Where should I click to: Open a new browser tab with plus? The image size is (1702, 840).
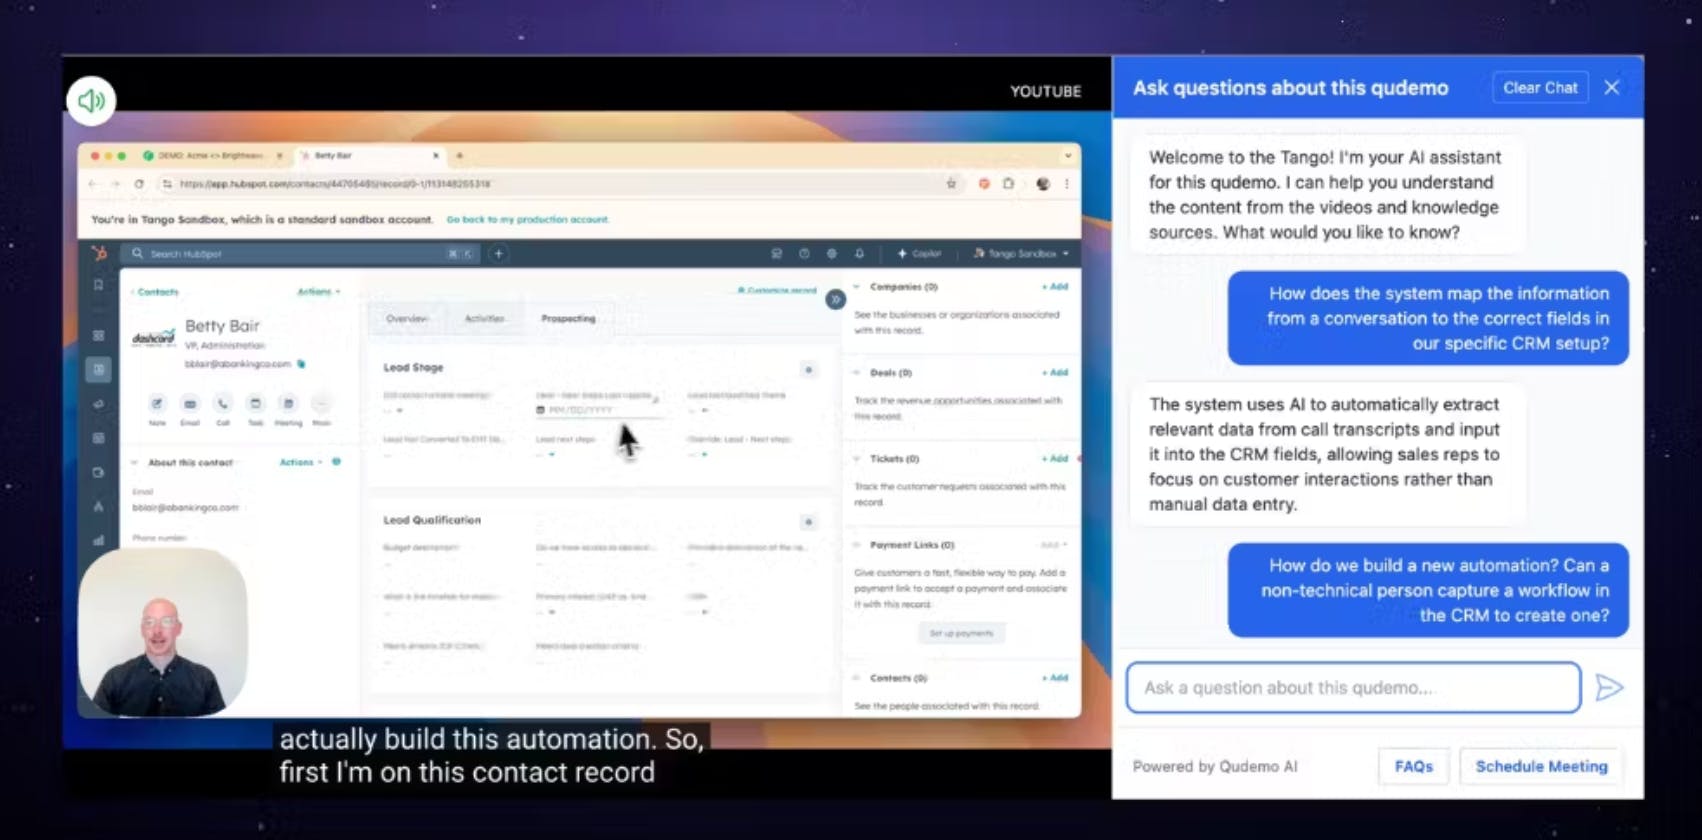[460, 156]
